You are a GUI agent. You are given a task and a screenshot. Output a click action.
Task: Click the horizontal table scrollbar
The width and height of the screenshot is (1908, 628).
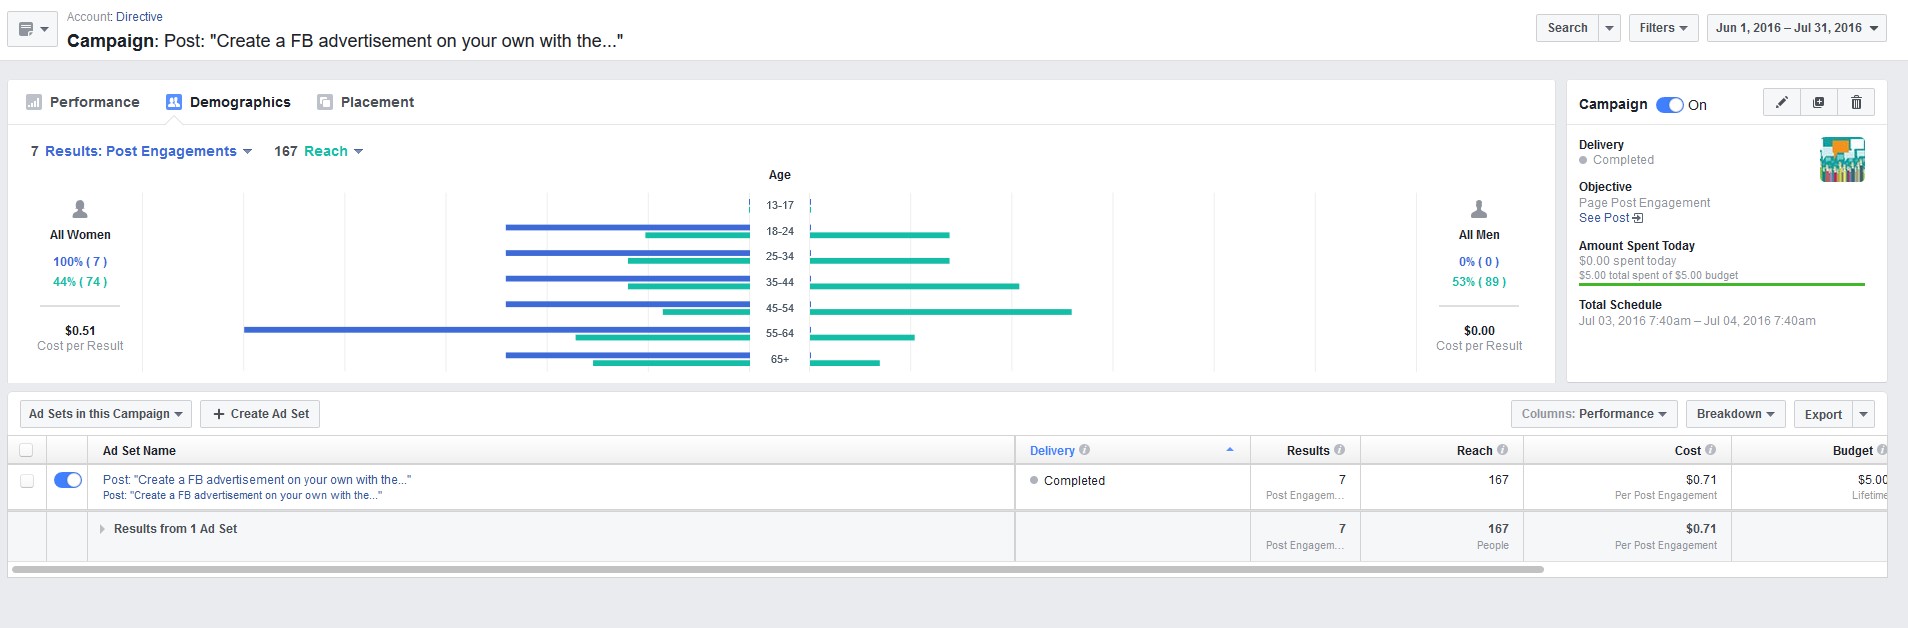pos(778,569)
